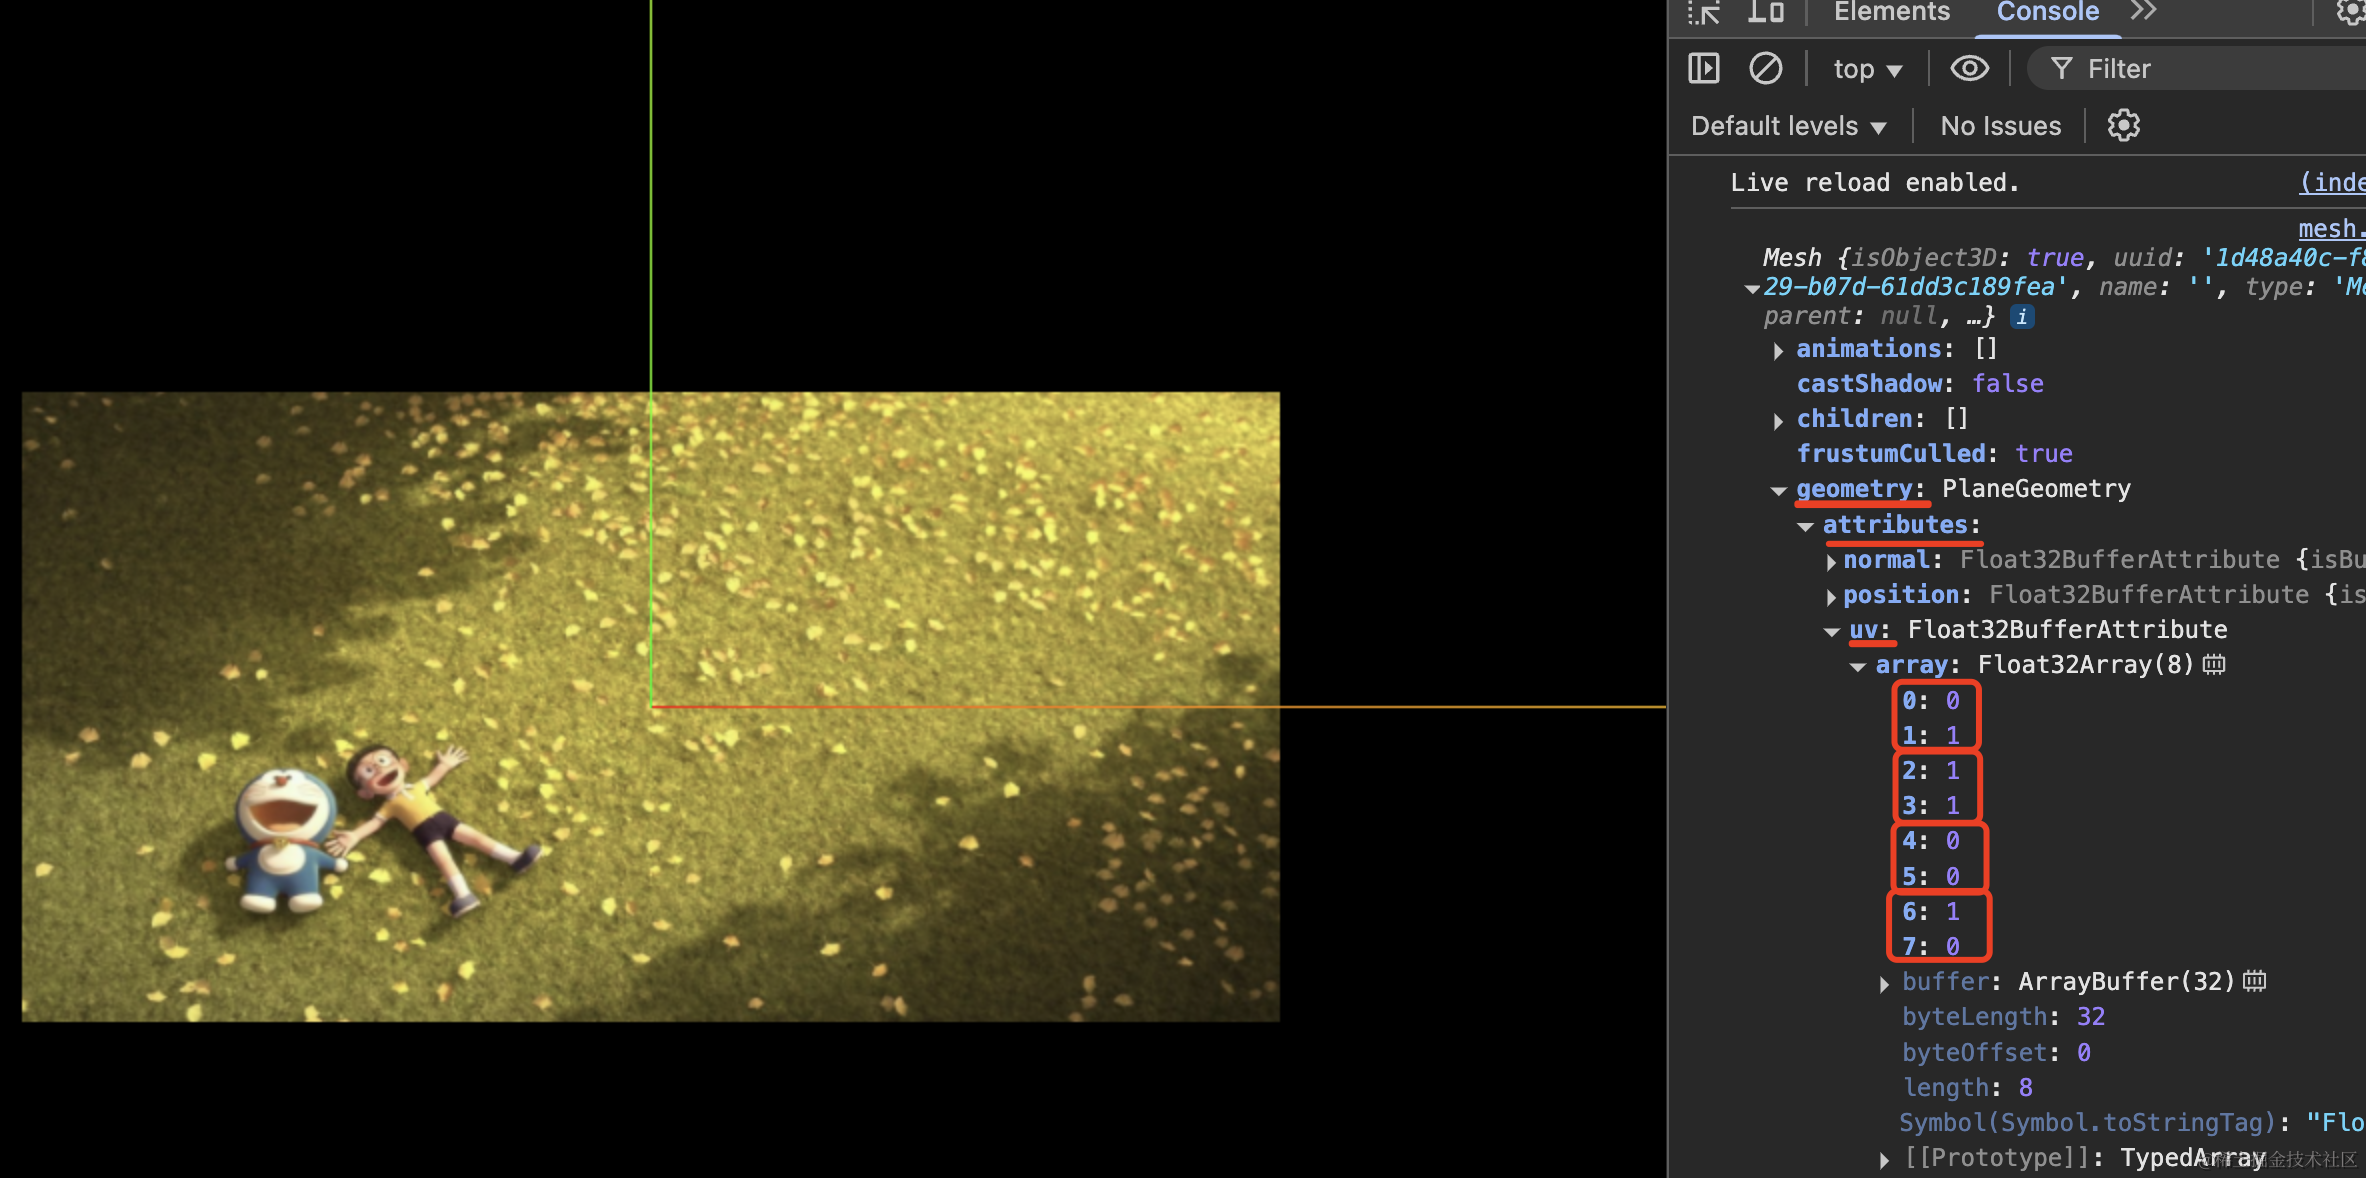The width and height of the screenshot is (2366, 1178).
Task: Expand the position Float32BufferAttribute
Action: [x=1831, y=597]
